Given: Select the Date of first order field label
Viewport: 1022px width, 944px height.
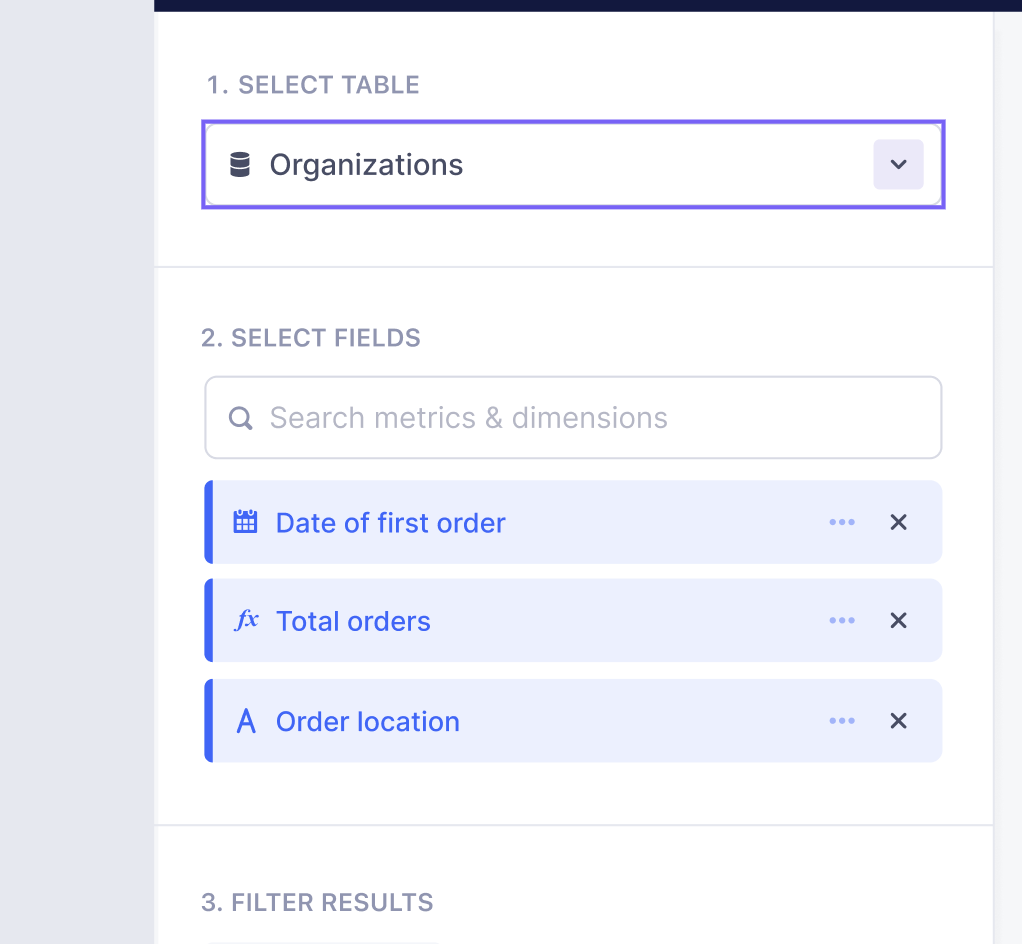Looking at the screenshot, I should 390,521.
